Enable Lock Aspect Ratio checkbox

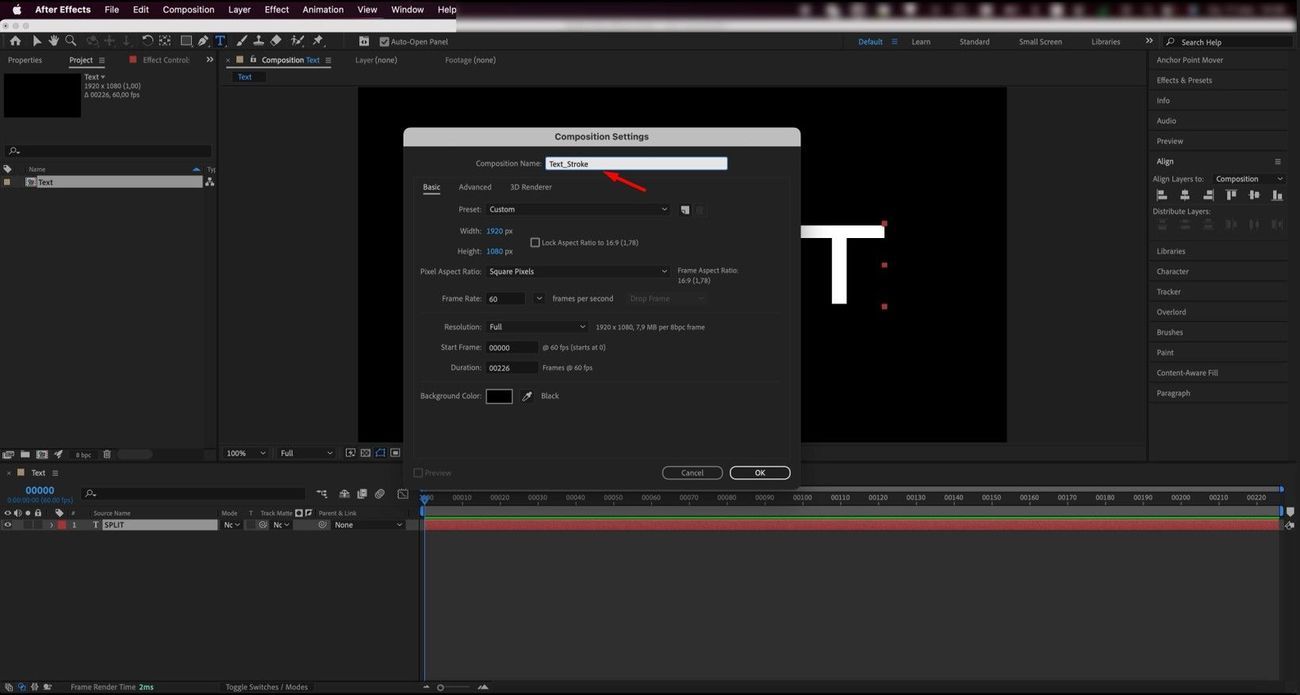click(x=535, y=243)
